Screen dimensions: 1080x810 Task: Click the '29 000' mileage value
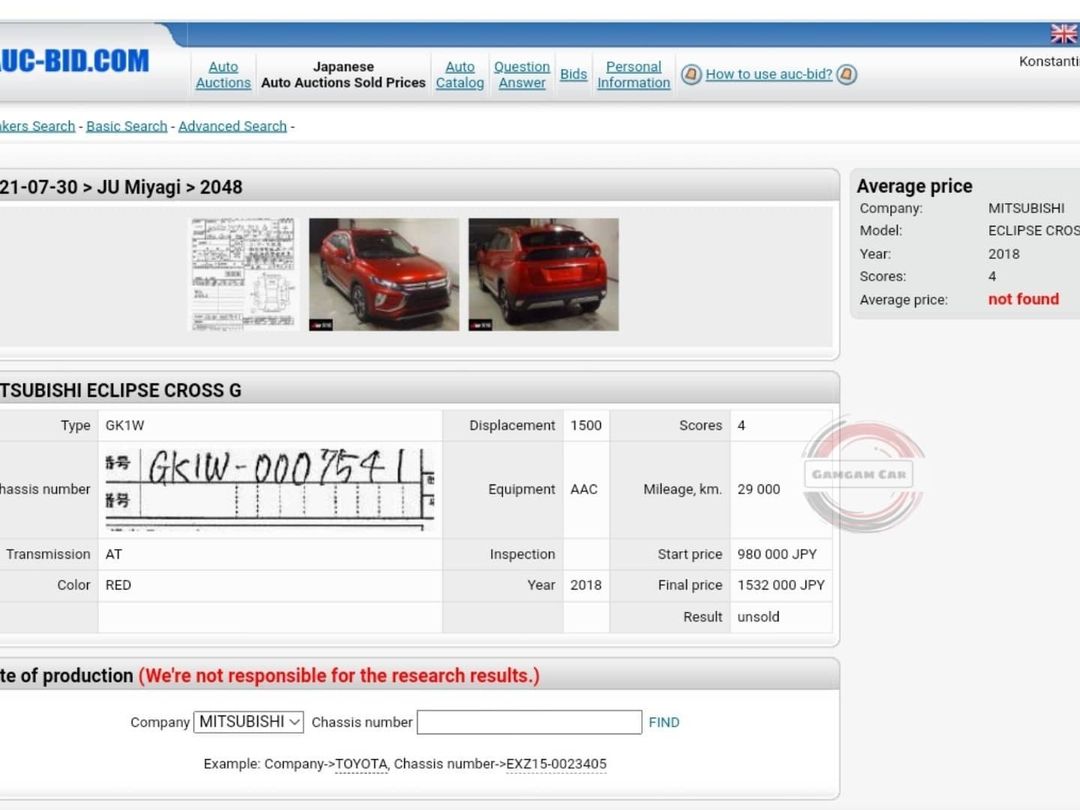click(x=758, y=489)
